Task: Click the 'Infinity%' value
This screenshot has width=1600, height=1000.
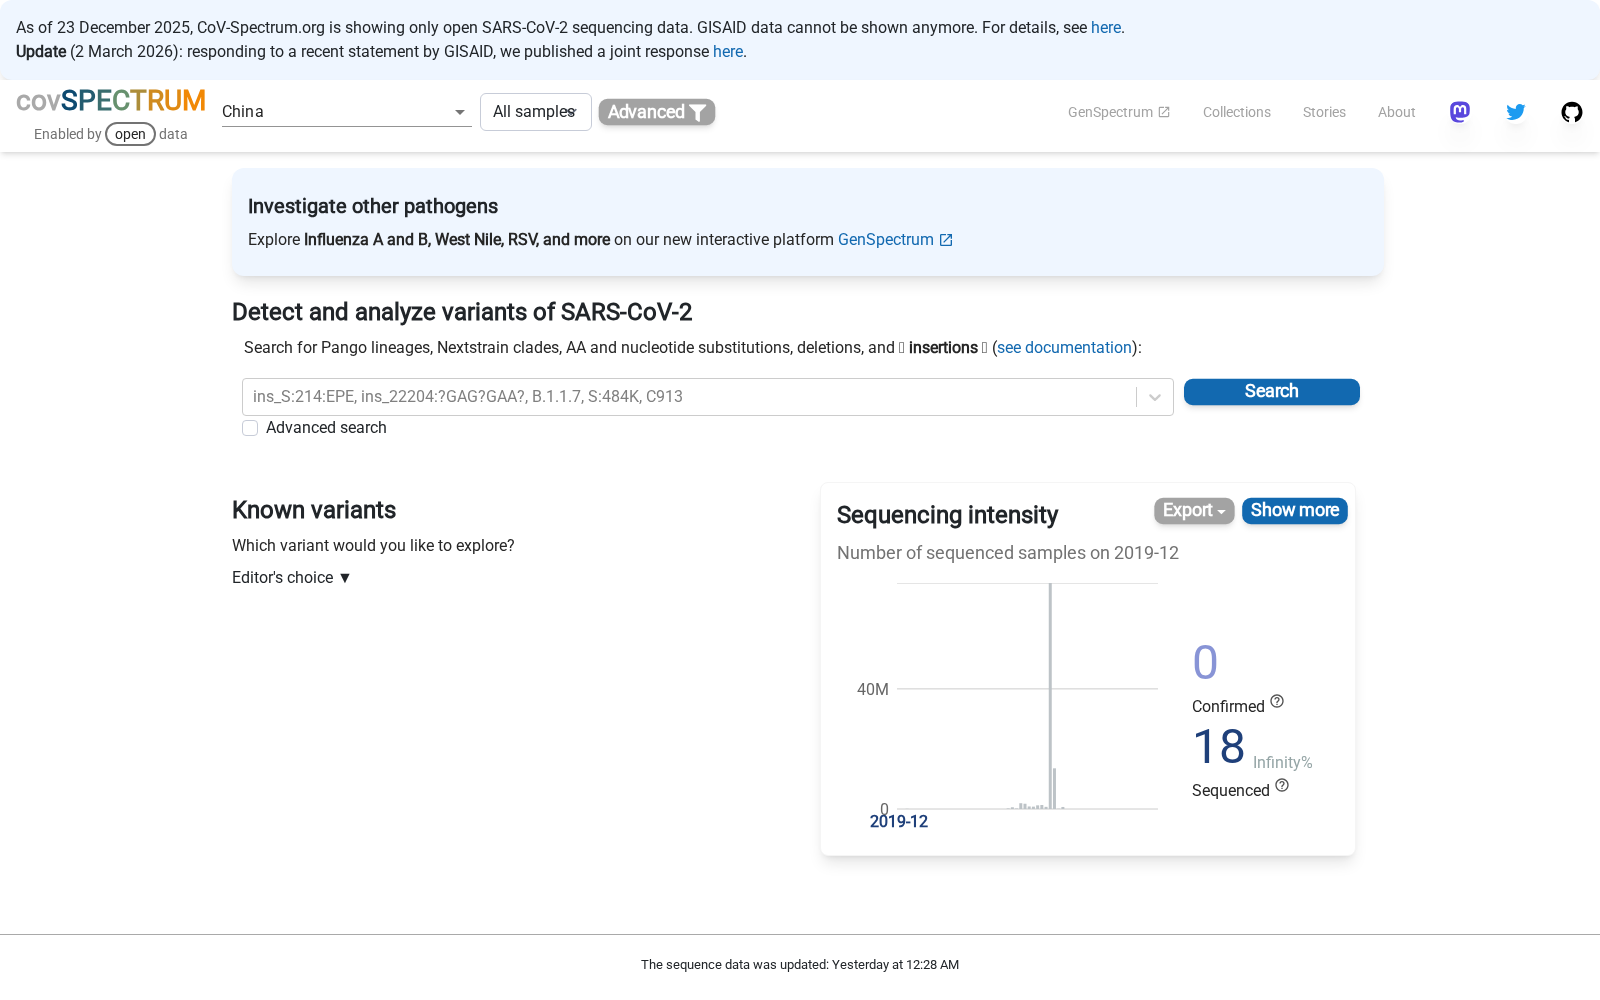Action: [x=1283, y=763]
